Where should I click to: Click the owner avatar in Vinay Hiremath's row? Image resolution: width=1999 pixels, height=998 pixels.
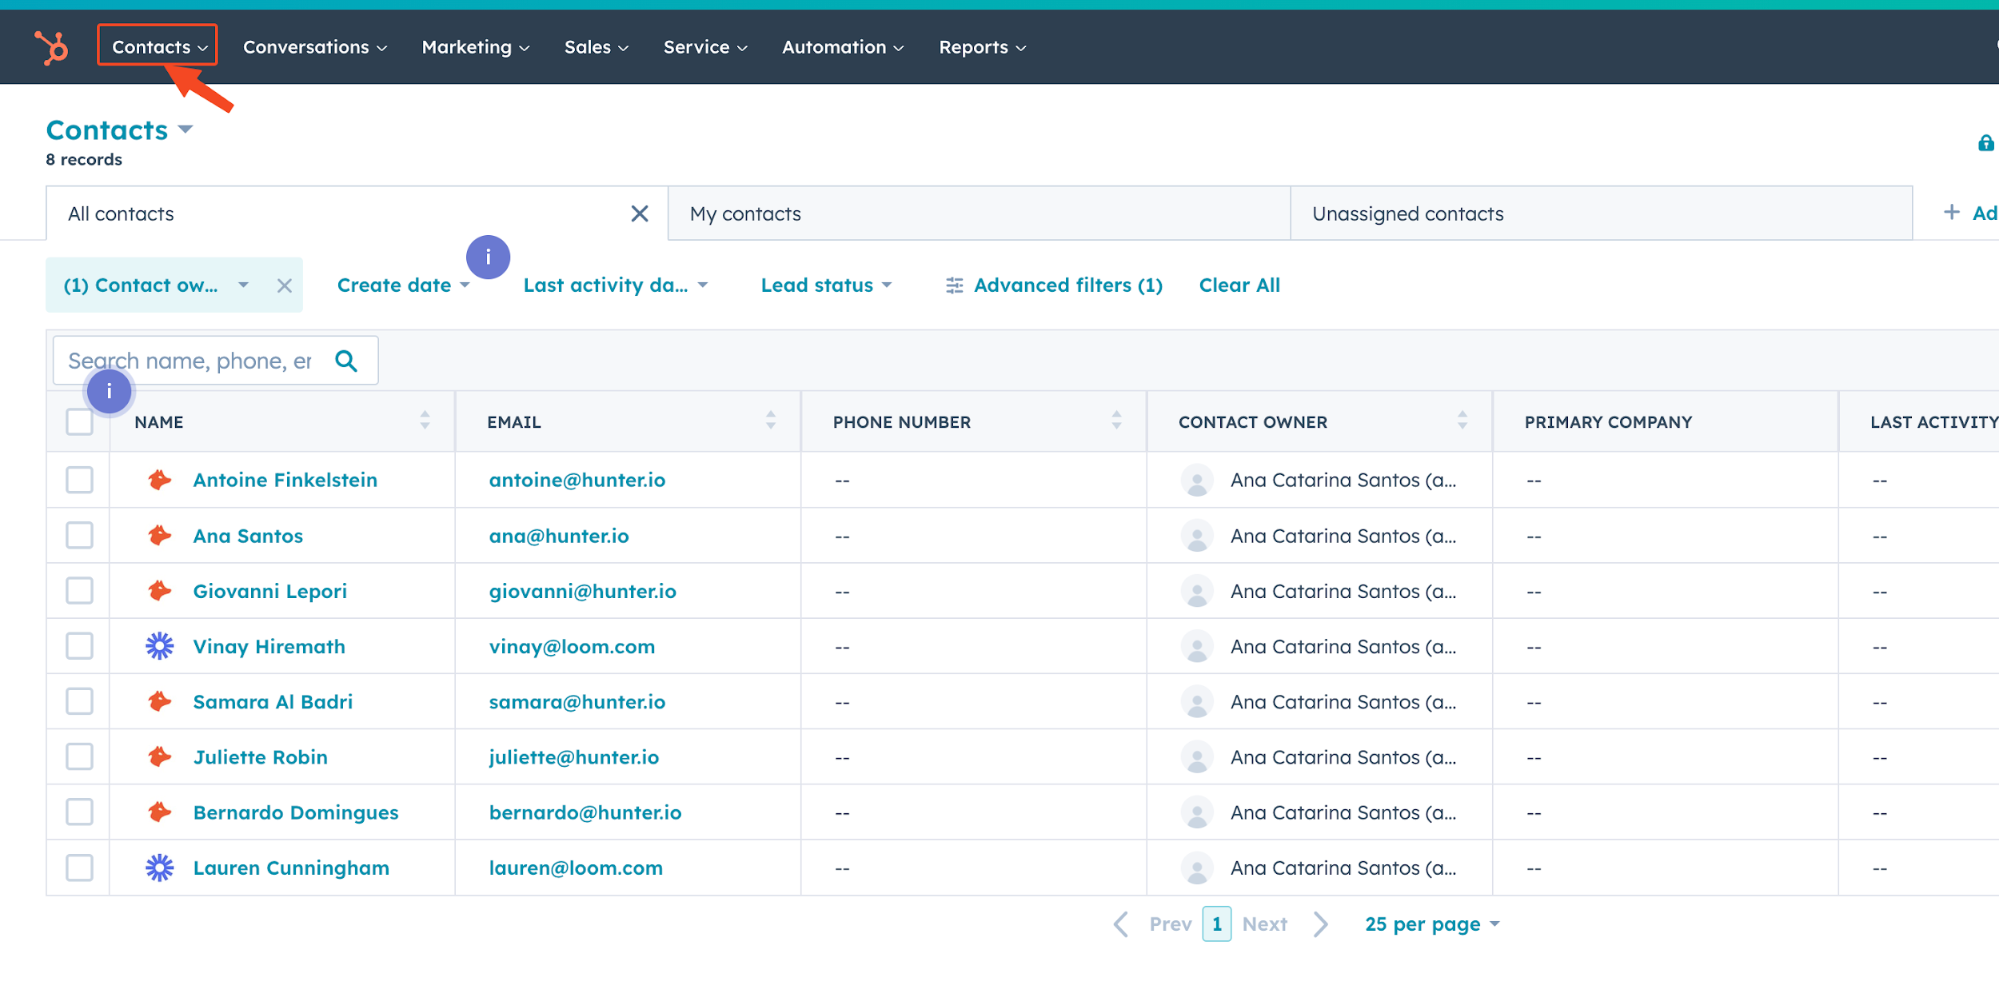[x=1197, y=647]
